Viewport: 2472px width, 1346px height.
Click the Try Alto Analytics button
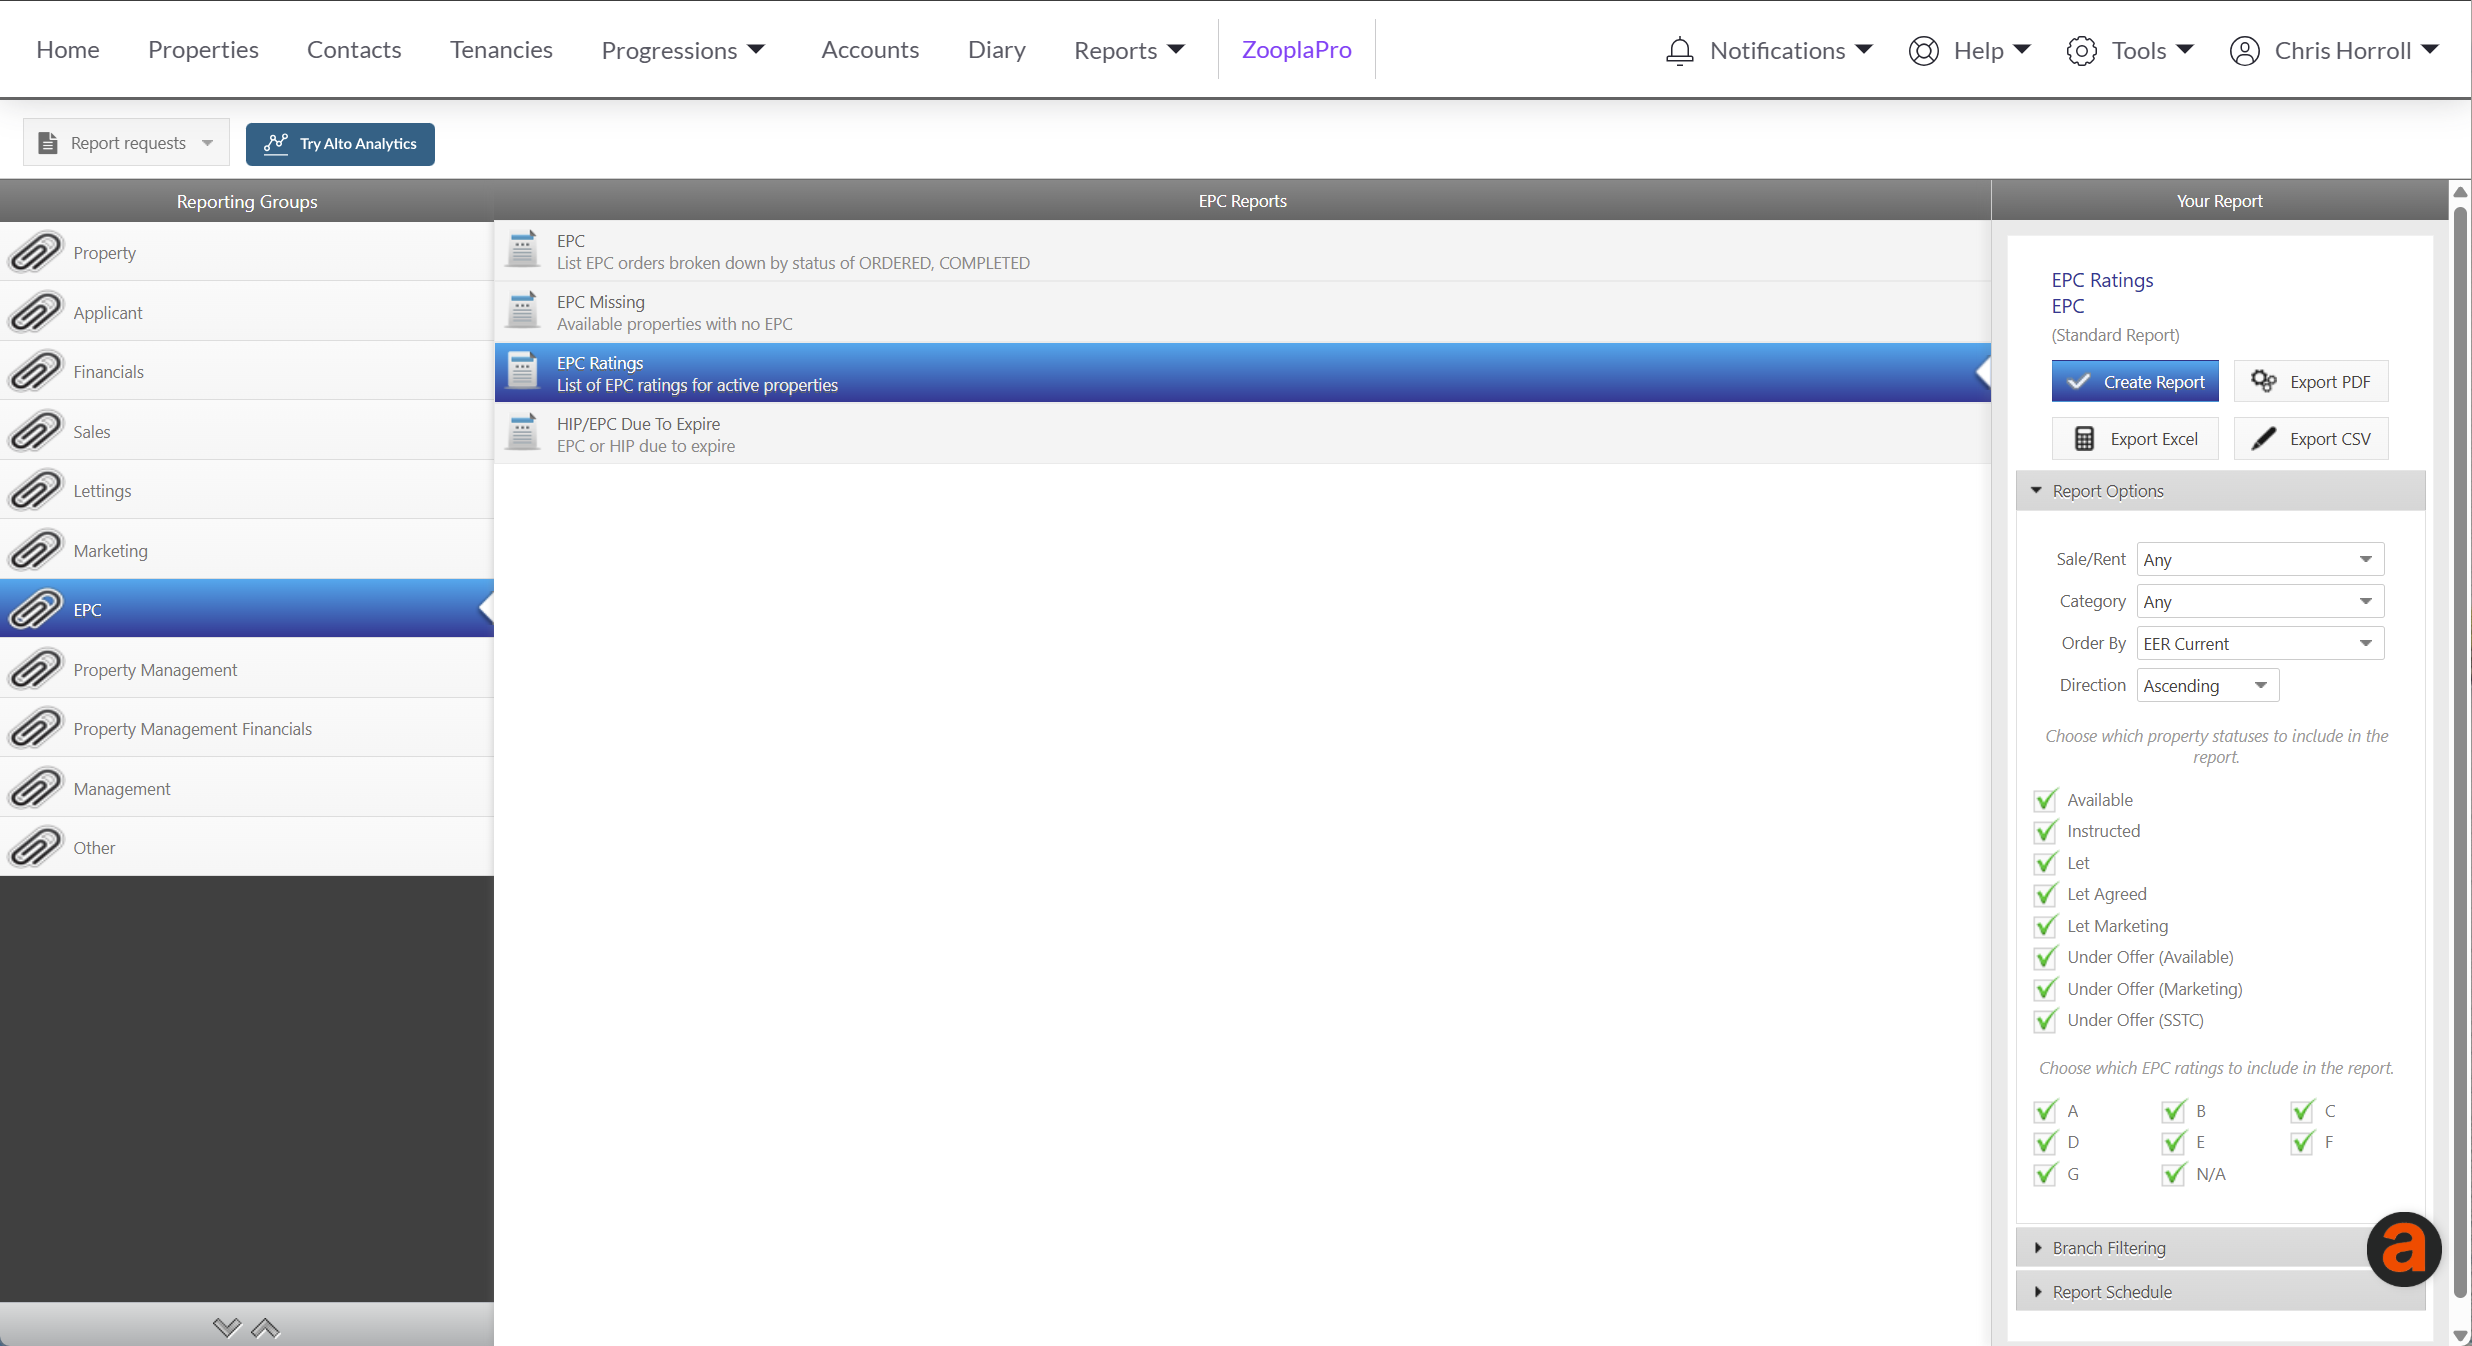pyautogui.click(x=340, y=143)
